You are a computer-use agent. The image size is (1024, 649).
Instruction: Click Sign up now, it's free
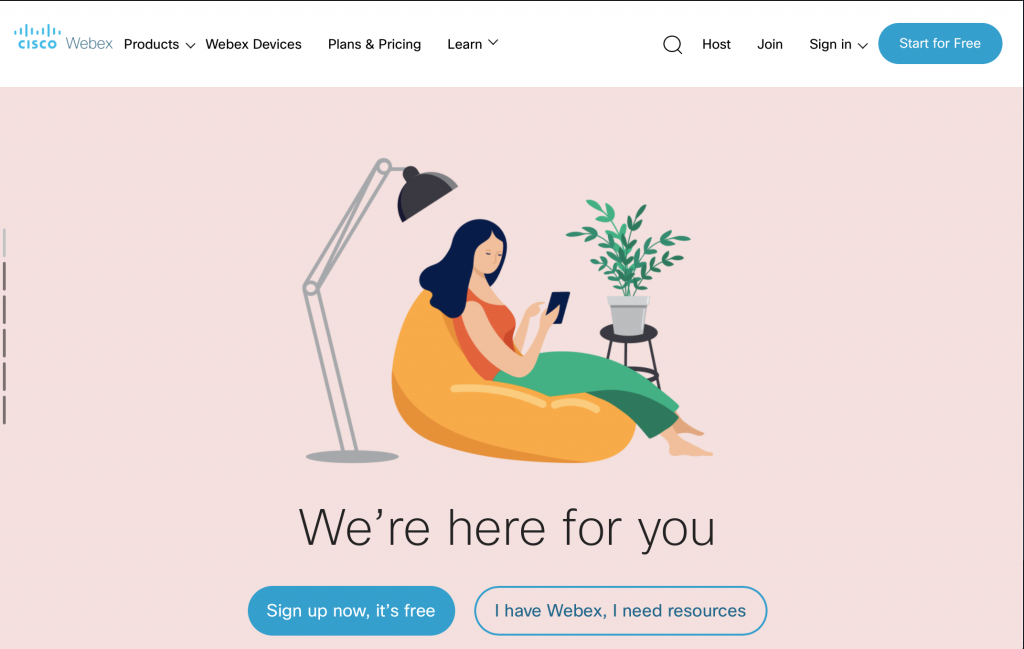coord(351,610)
